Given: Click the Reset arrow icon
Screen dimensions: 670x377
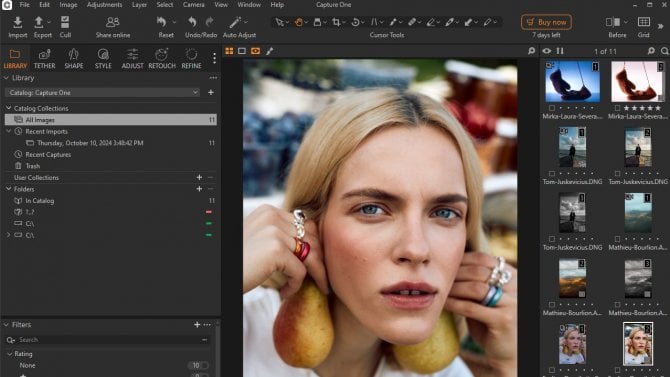Looking at the screenshot, I should 162,22.
